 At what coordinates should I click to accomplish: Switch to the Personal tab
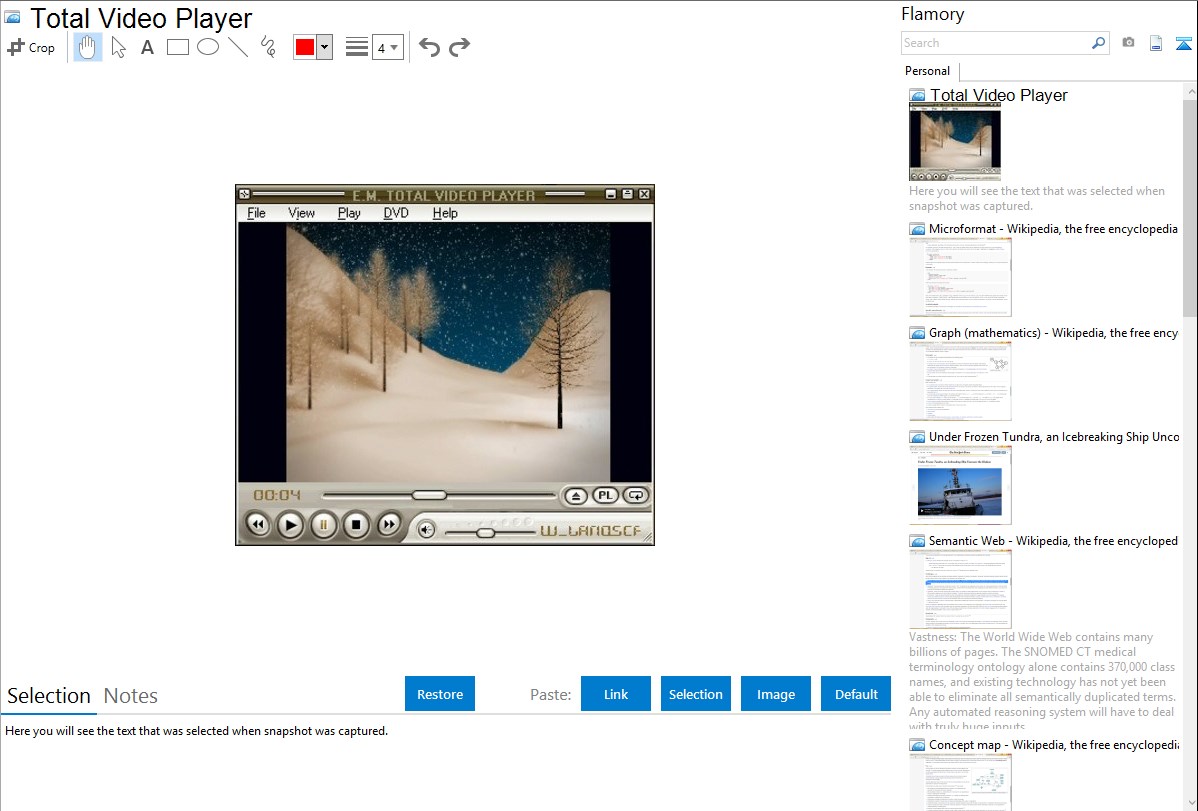pyautogui.click(x=928, y=71)
